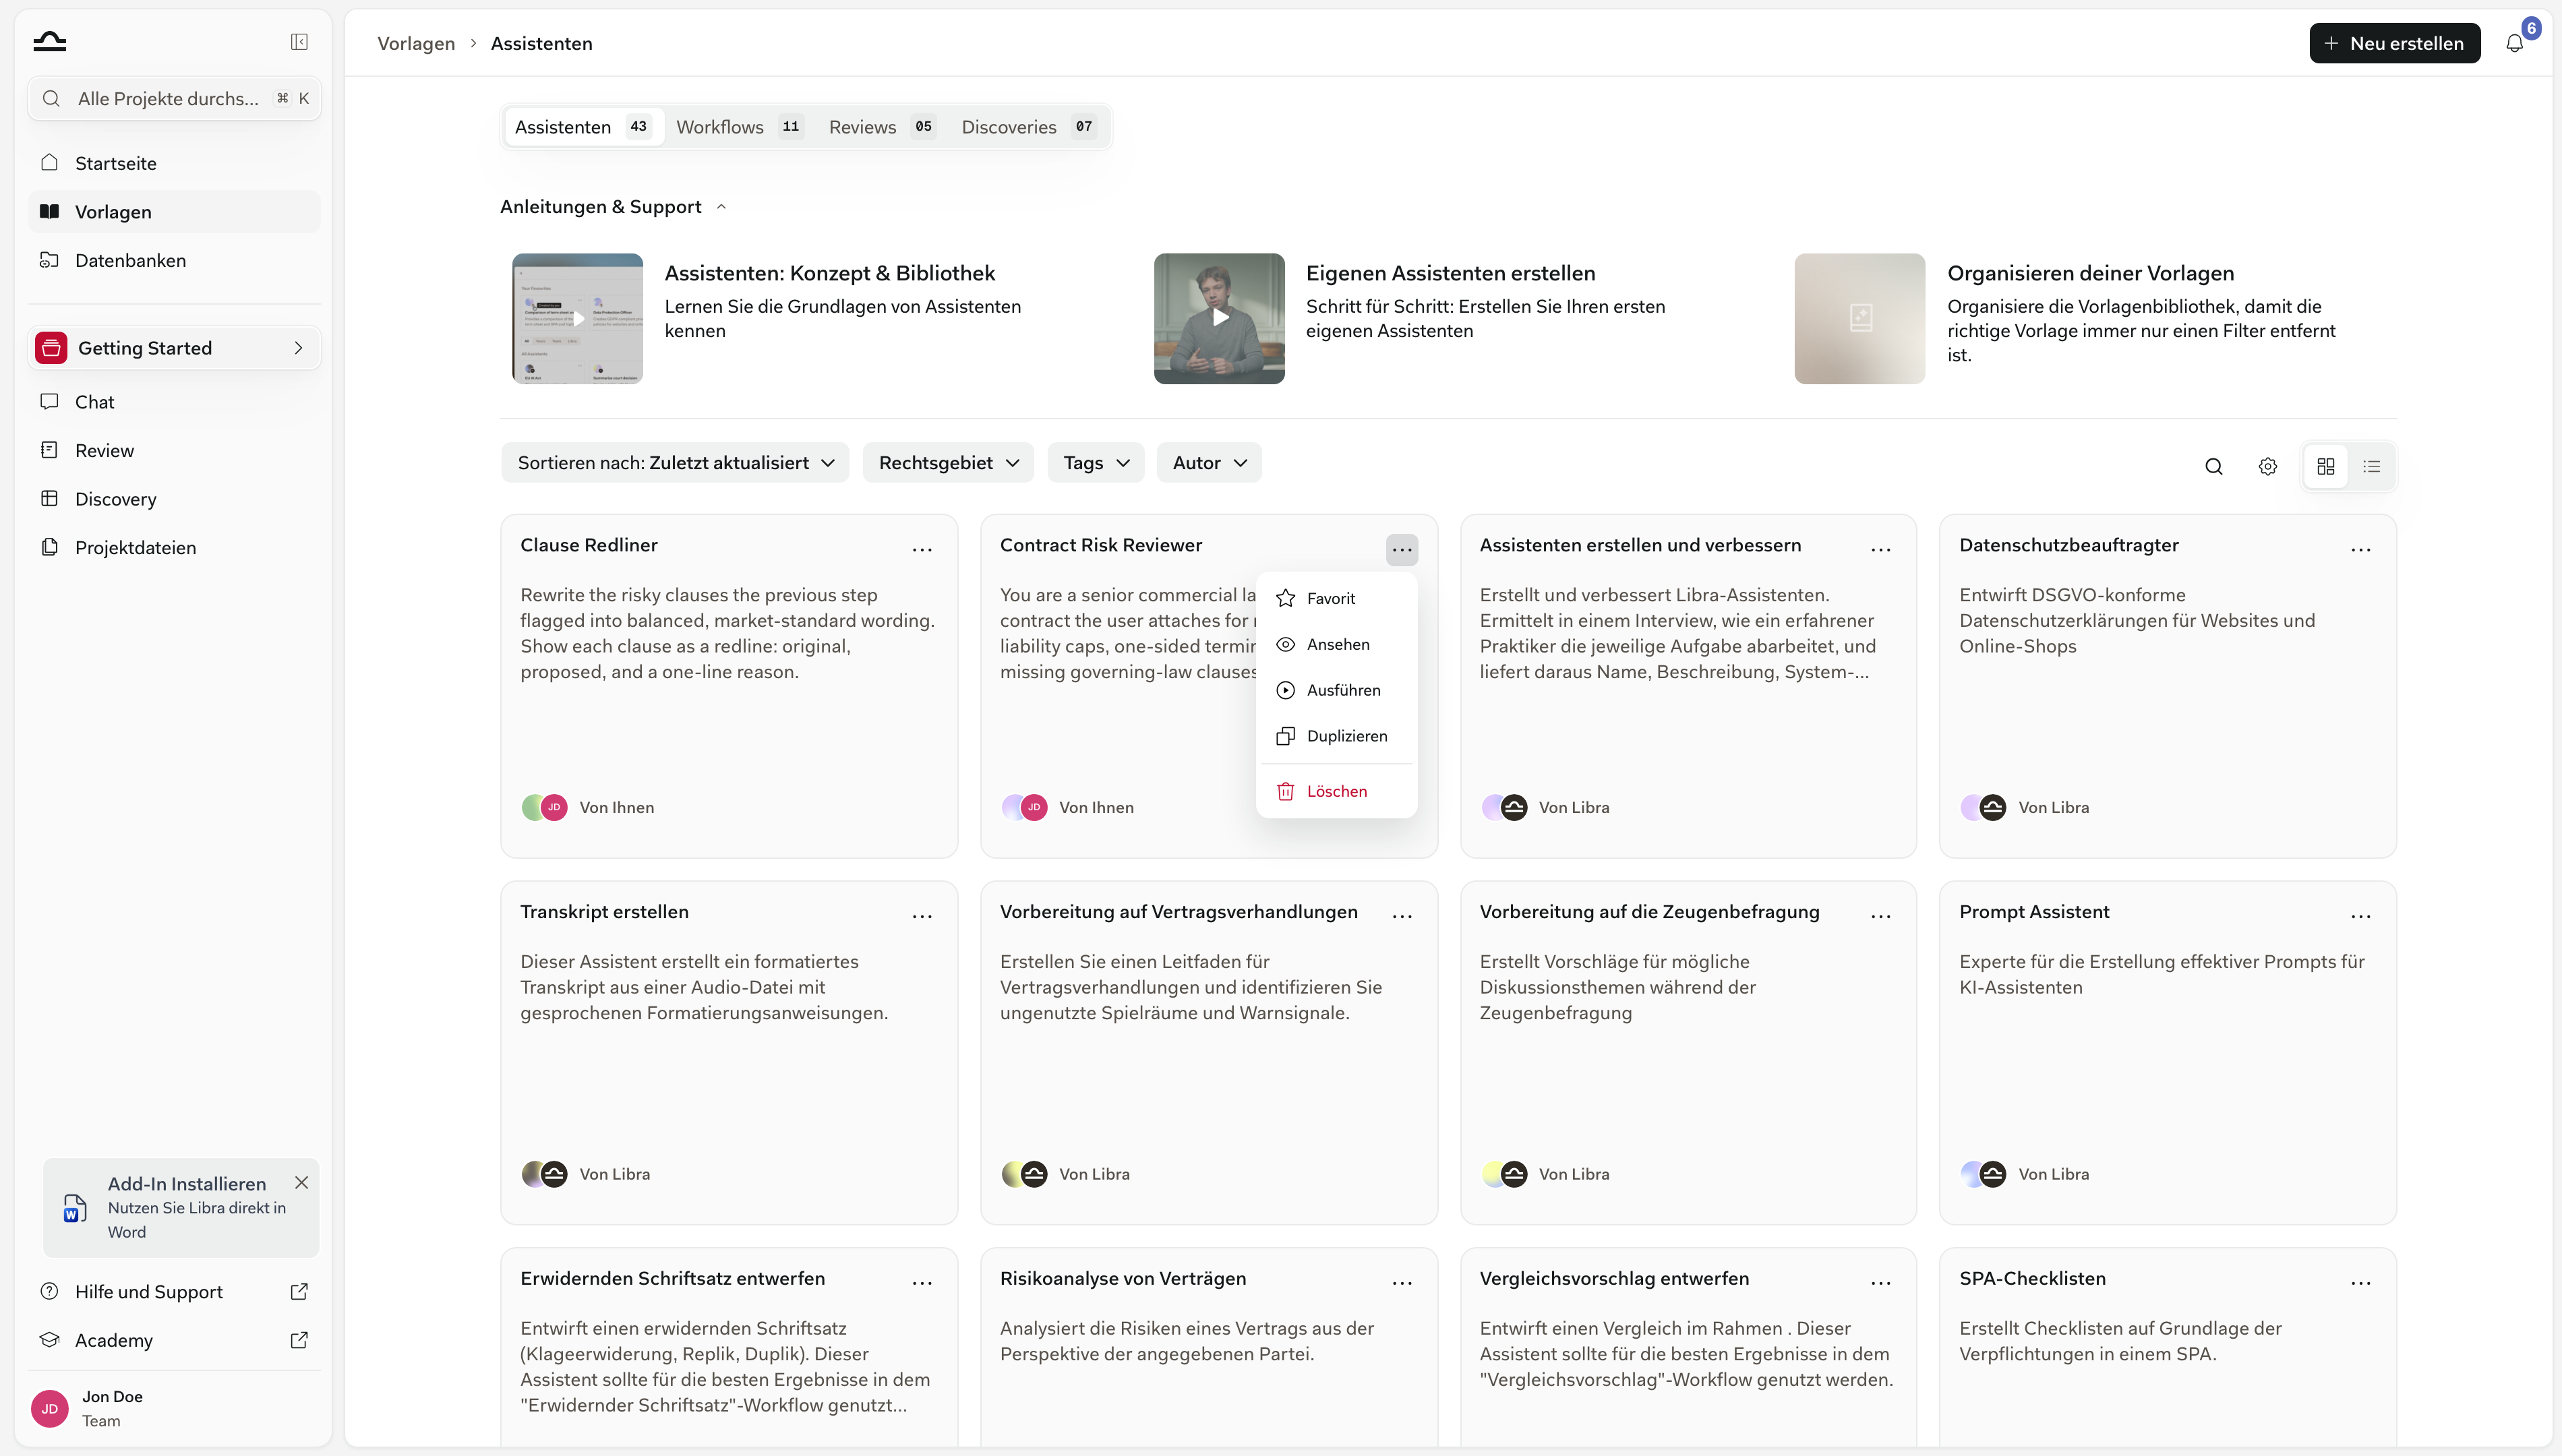2562x1456 pixels.
Task: Collapse the sidebar with the panel icon
Action: (x=299, y=42)
